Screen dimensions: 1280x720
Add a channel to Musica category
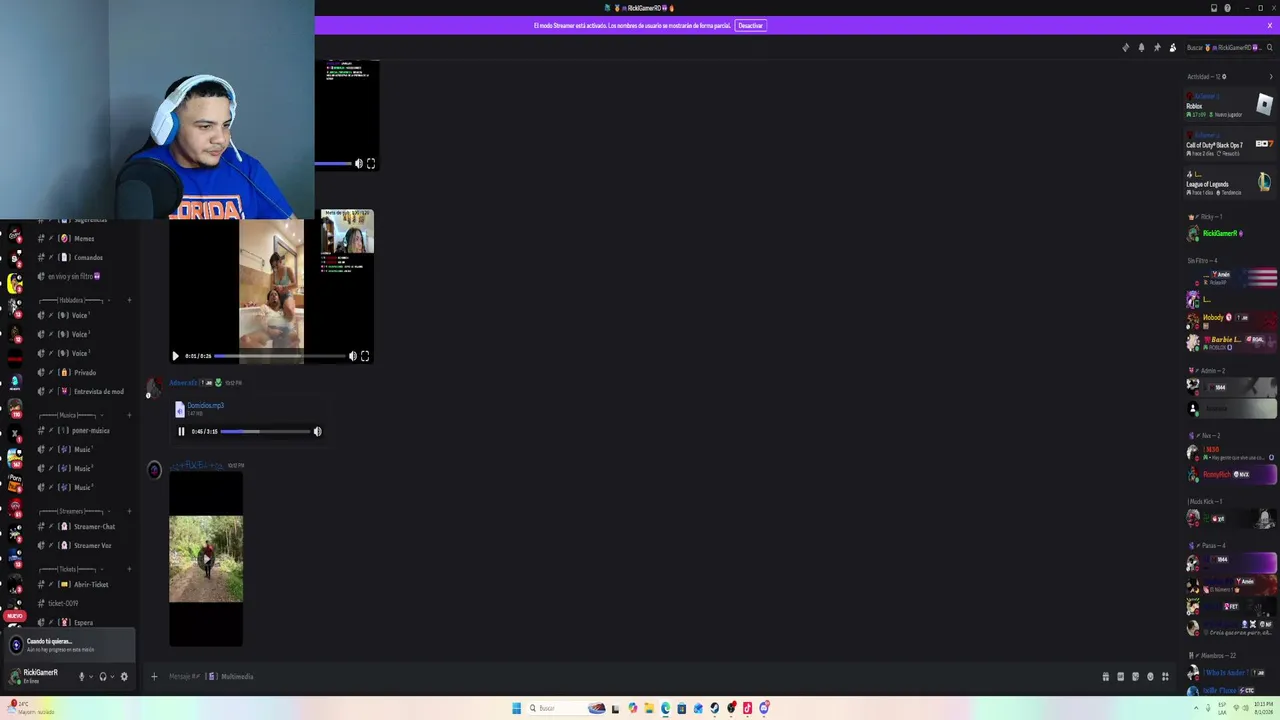[129, 415]
